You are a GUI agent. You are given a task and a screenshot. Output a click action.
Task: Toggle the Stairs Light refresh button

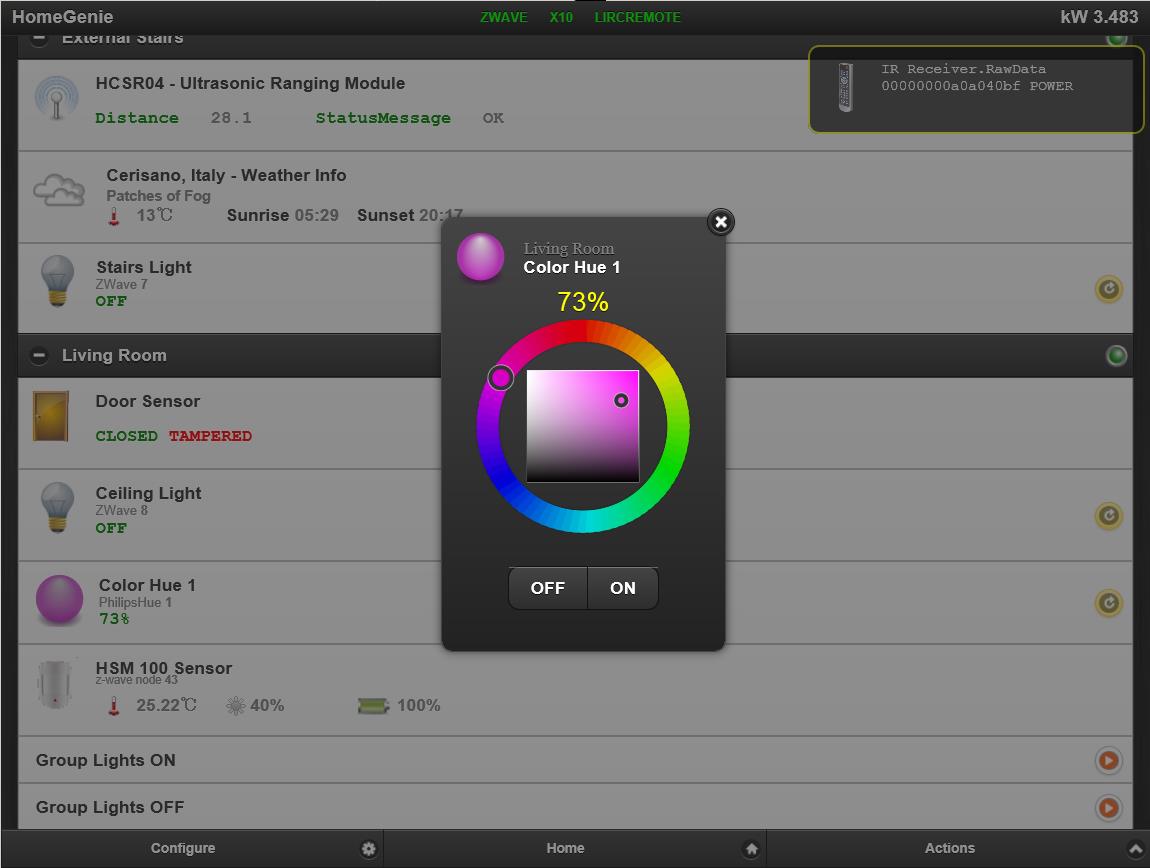click(x=1108, y=290)
